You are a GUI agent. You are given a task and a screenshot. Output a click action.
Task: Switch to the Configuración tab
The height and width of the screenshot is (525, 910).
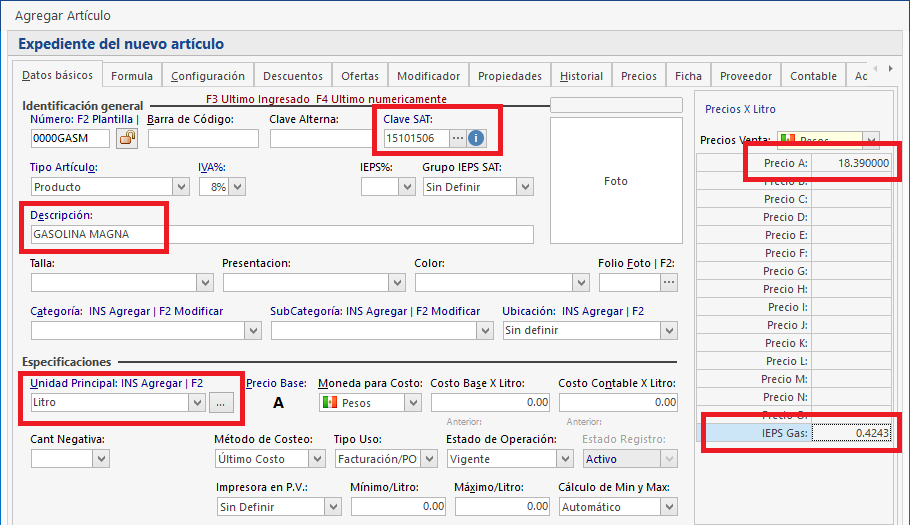tap(207, 76)
